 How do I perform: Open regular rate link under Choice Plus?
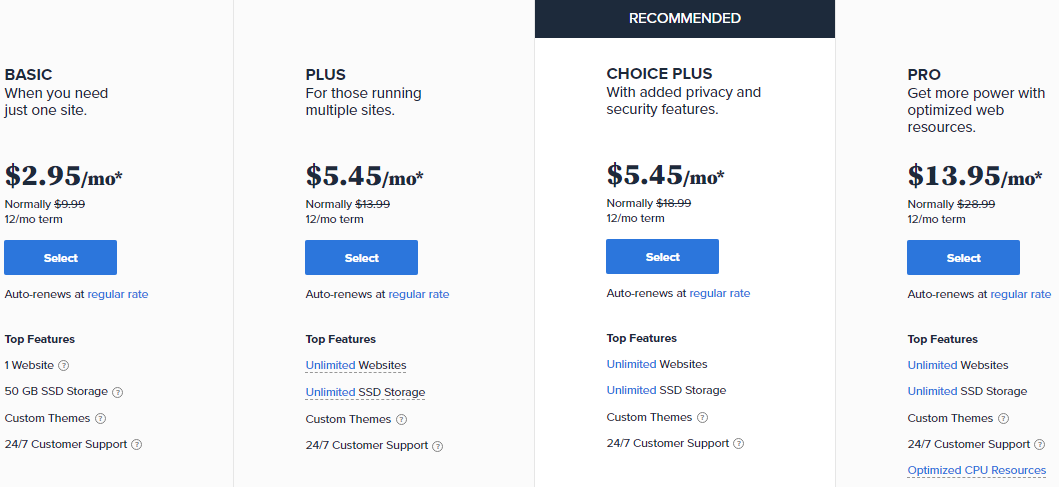coord(720,293)
